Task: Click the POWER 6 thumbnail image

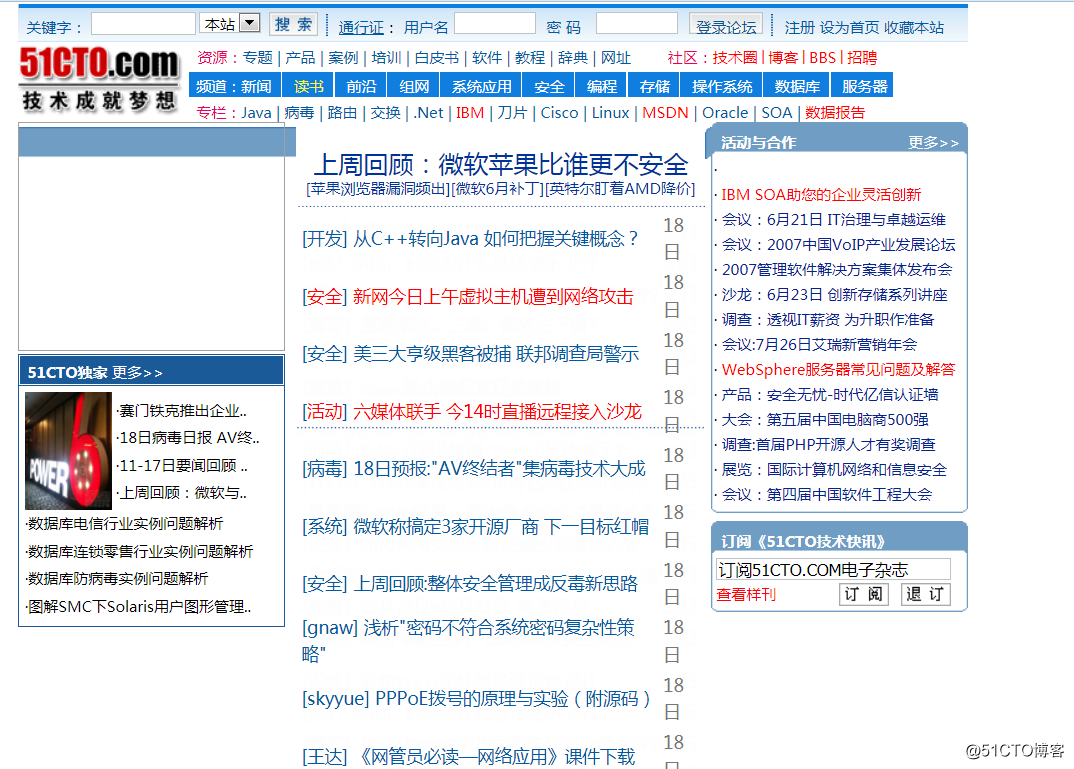Action: tap(68, 450)
